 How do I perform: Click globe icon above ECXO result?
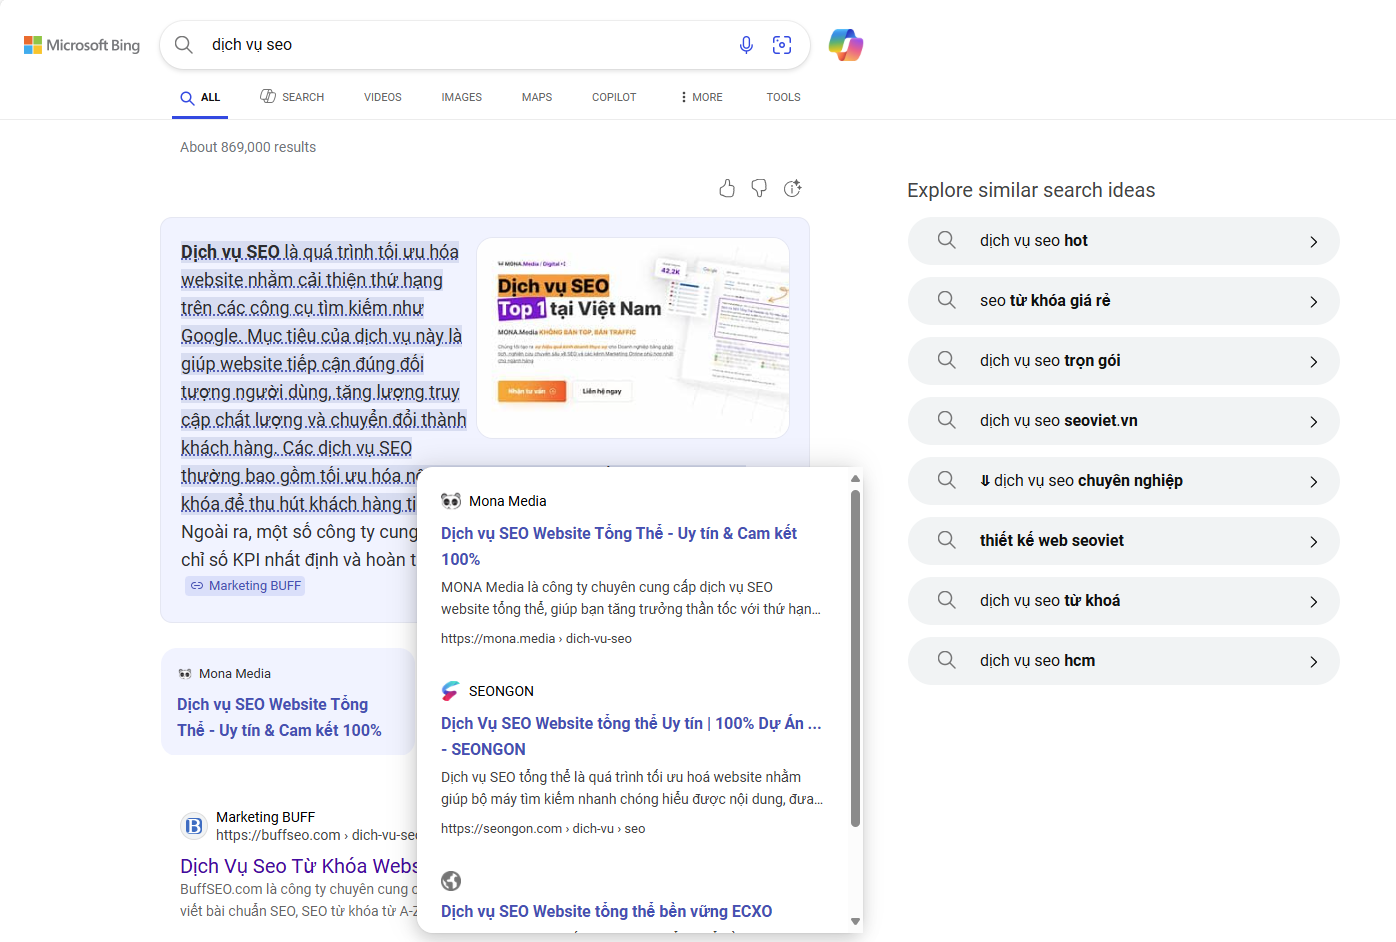click(x=451, y=881)
